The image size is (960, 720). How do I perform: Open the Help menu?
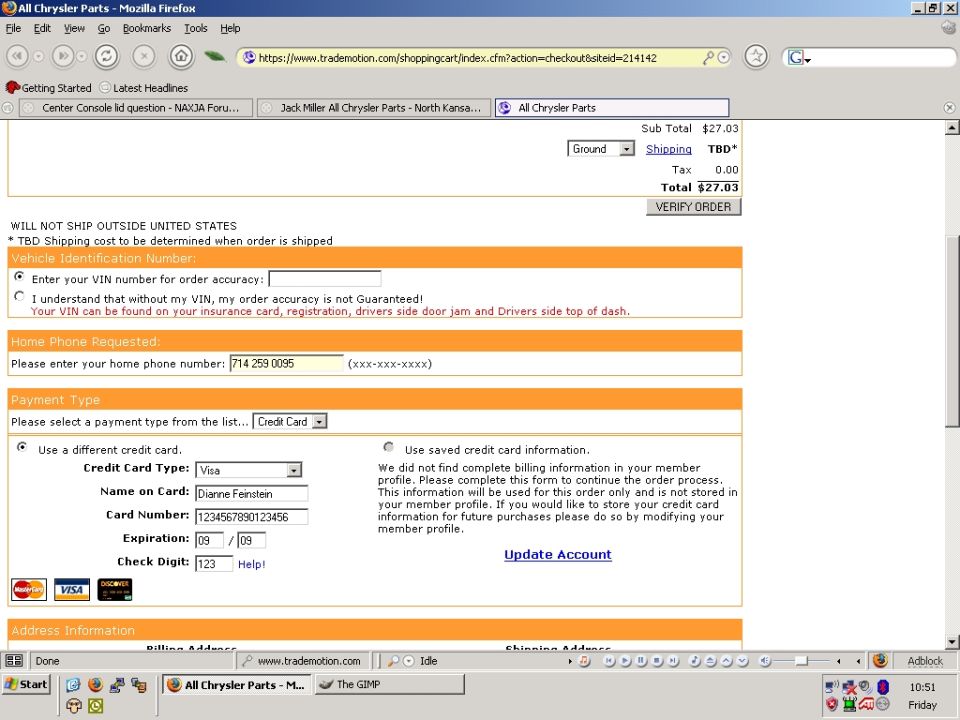230,28
